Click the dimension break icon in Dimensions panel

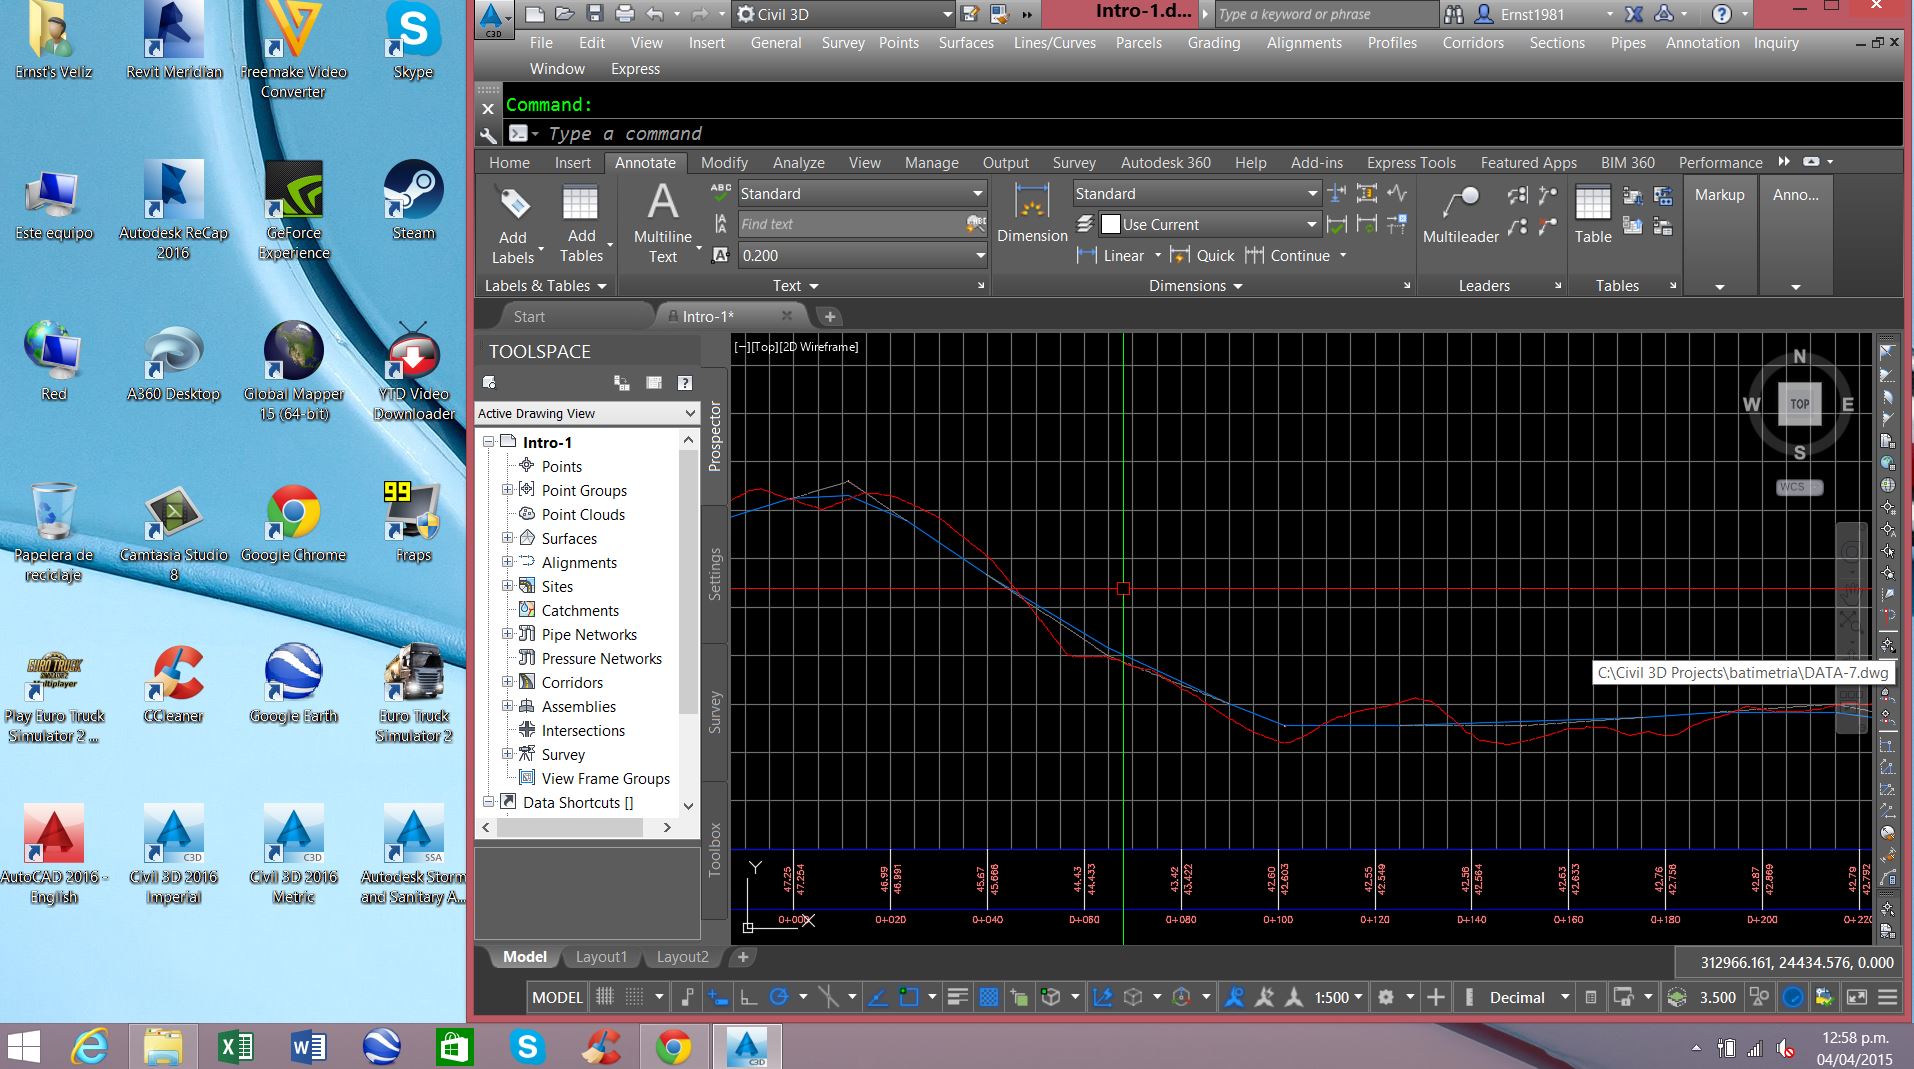point(1337,194)
